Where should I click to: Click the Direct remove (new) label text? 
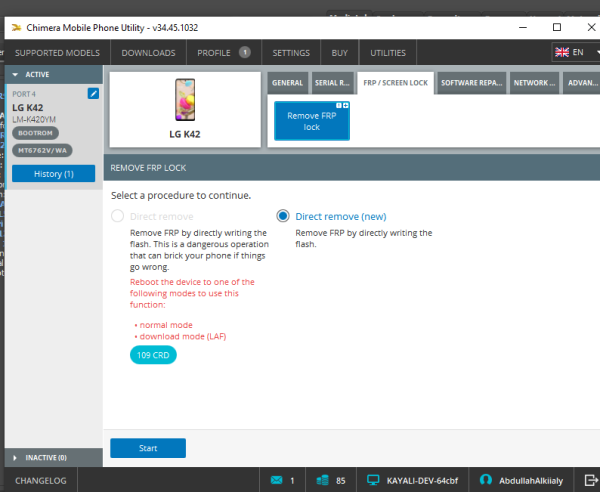click(341, 217)
